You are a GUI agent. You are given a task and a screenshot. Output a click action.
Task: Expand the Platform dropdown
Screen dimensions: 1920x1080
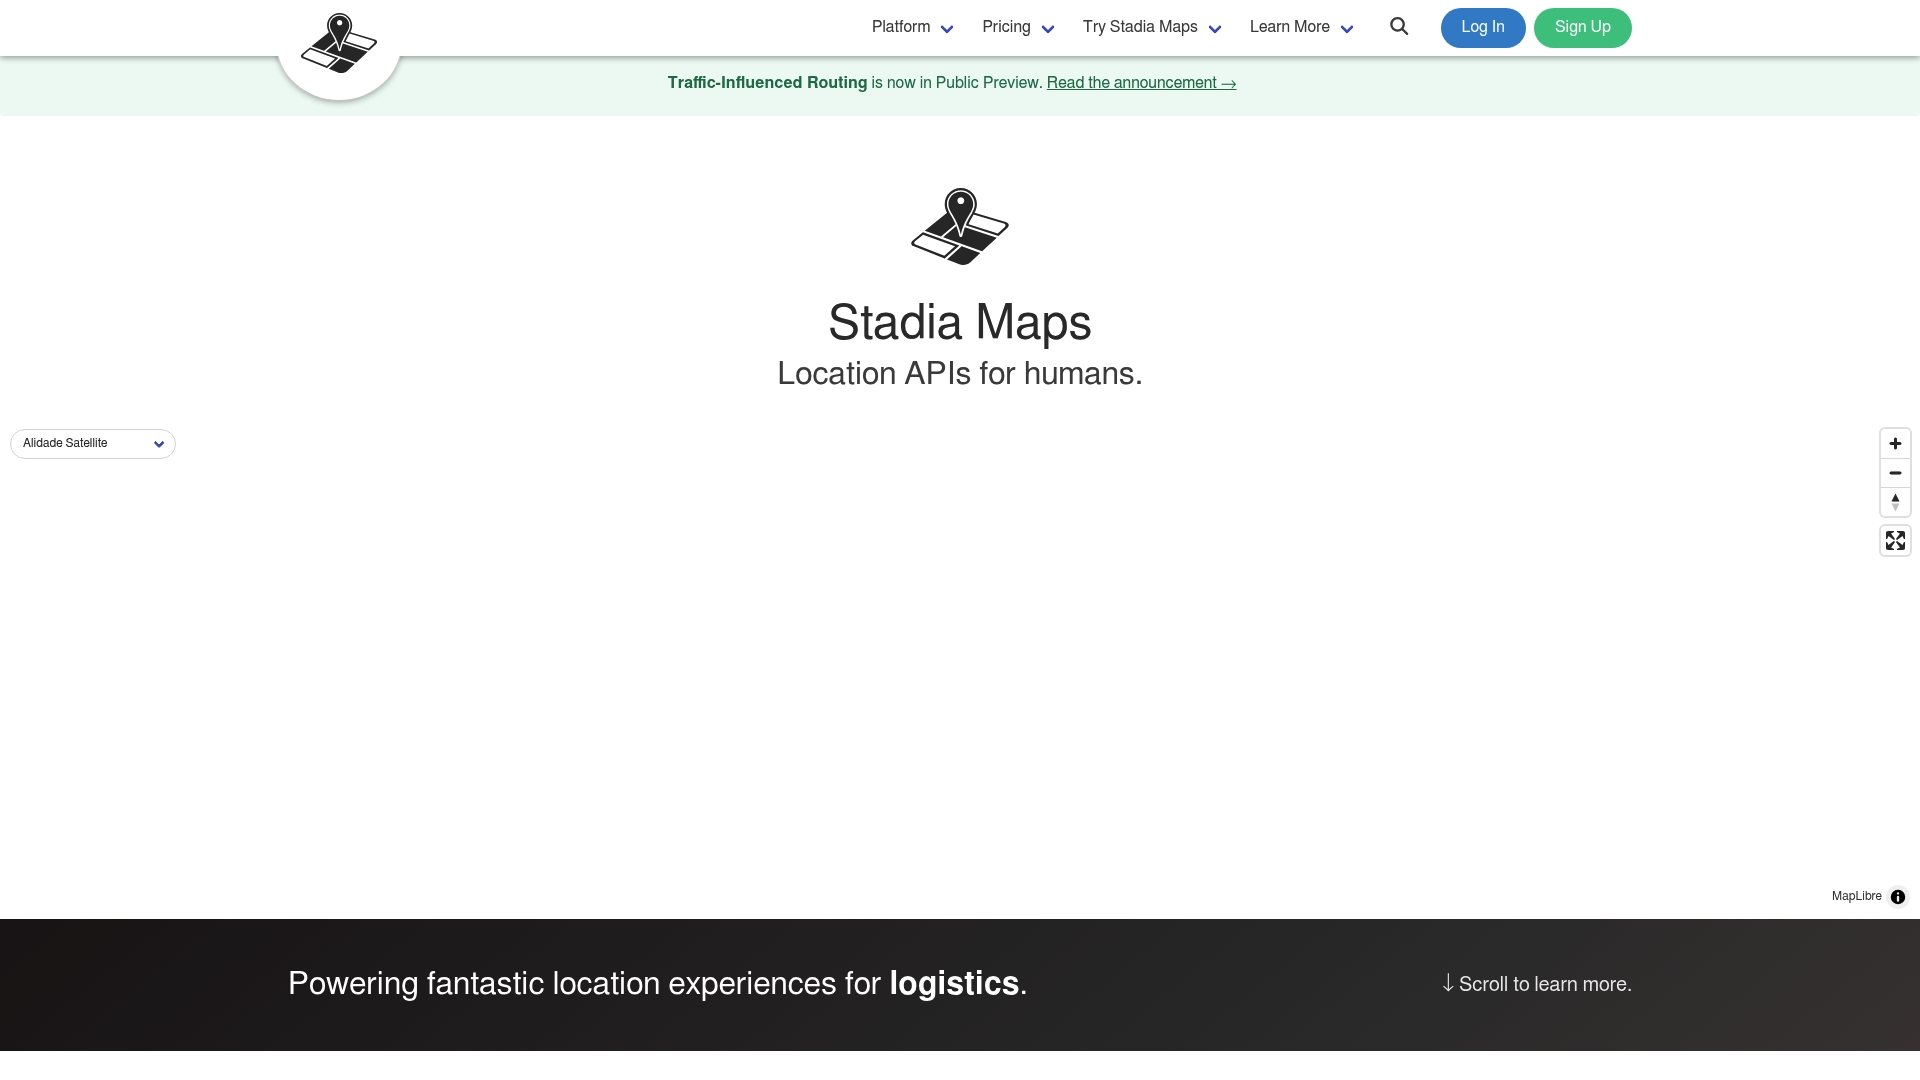910,27
